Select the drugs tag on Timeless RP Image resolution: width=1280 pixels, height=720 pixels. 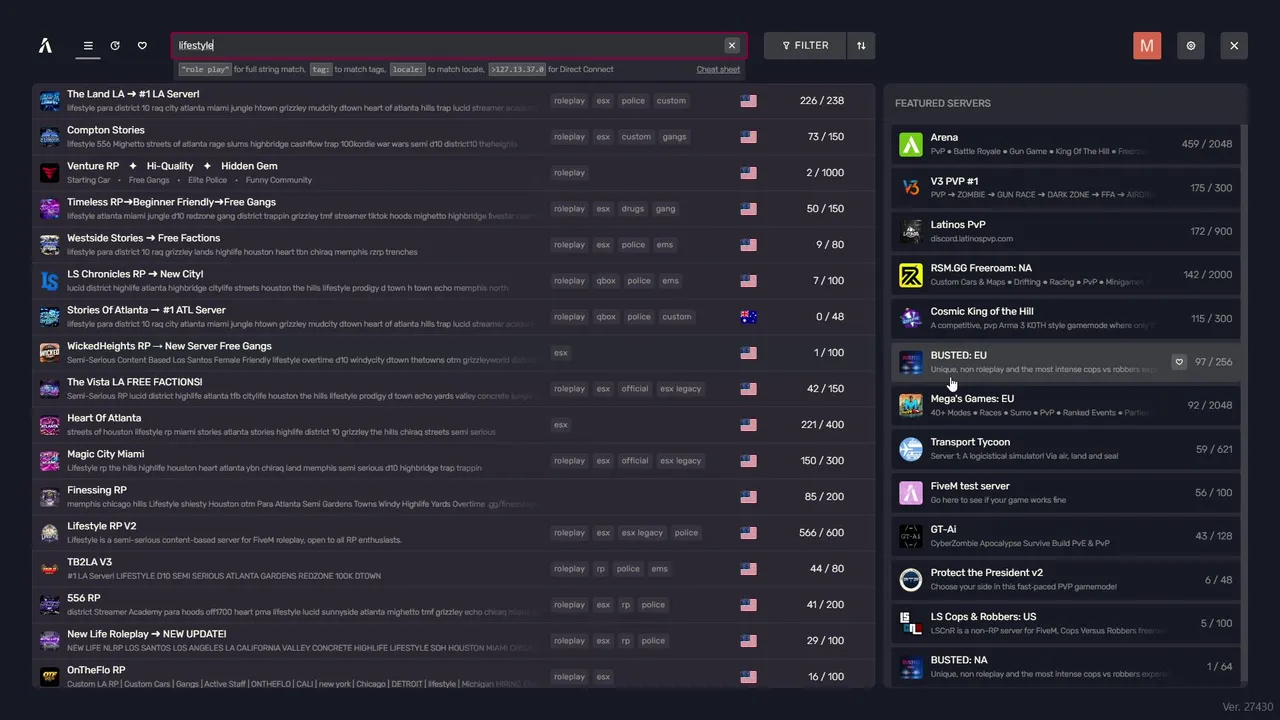tap(633, 209)
